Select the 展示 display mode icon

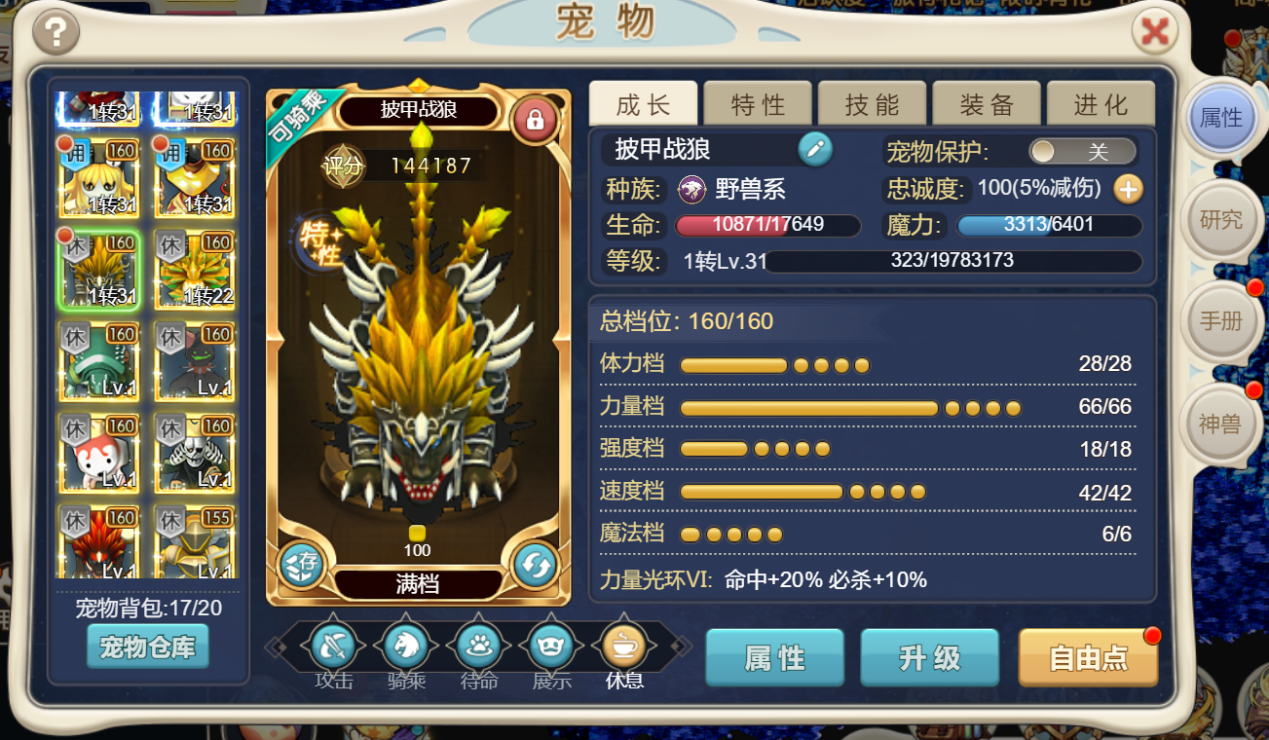[551, 646]
